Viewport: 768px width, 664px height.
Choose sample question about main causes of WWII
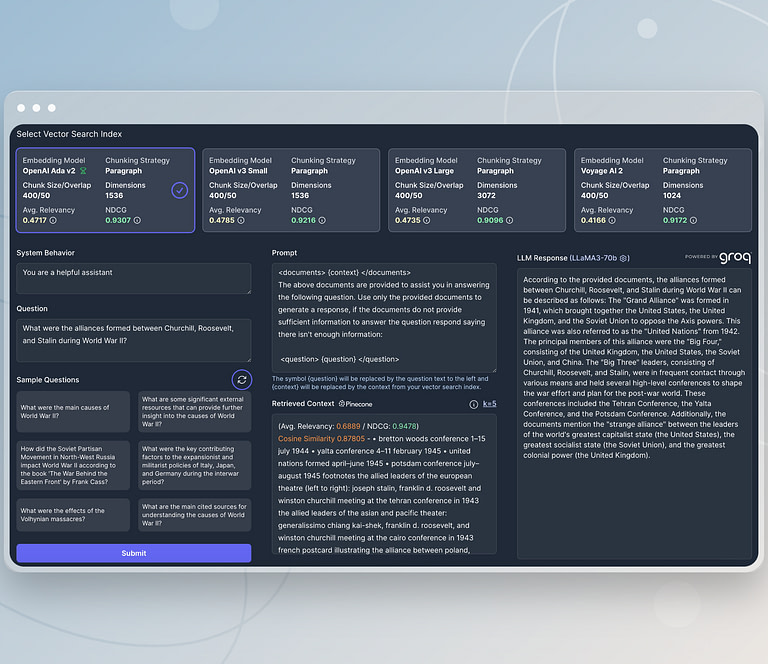click(x=73, y=412)
